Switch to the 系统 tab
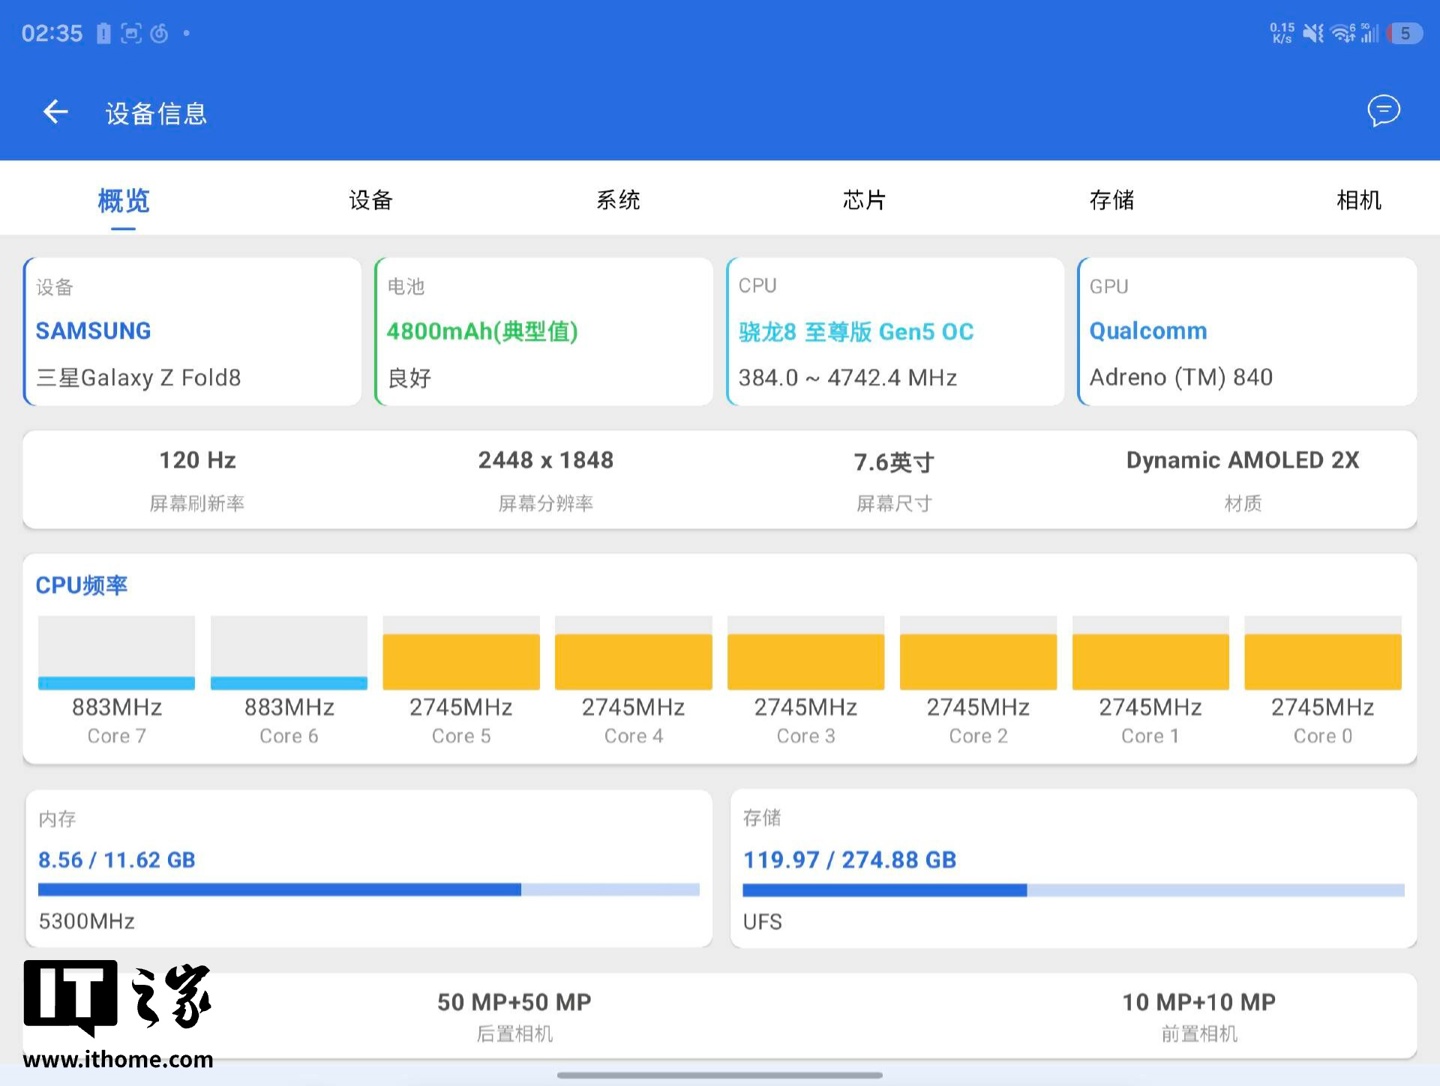1440x1086 pixels. pos(618,200)
